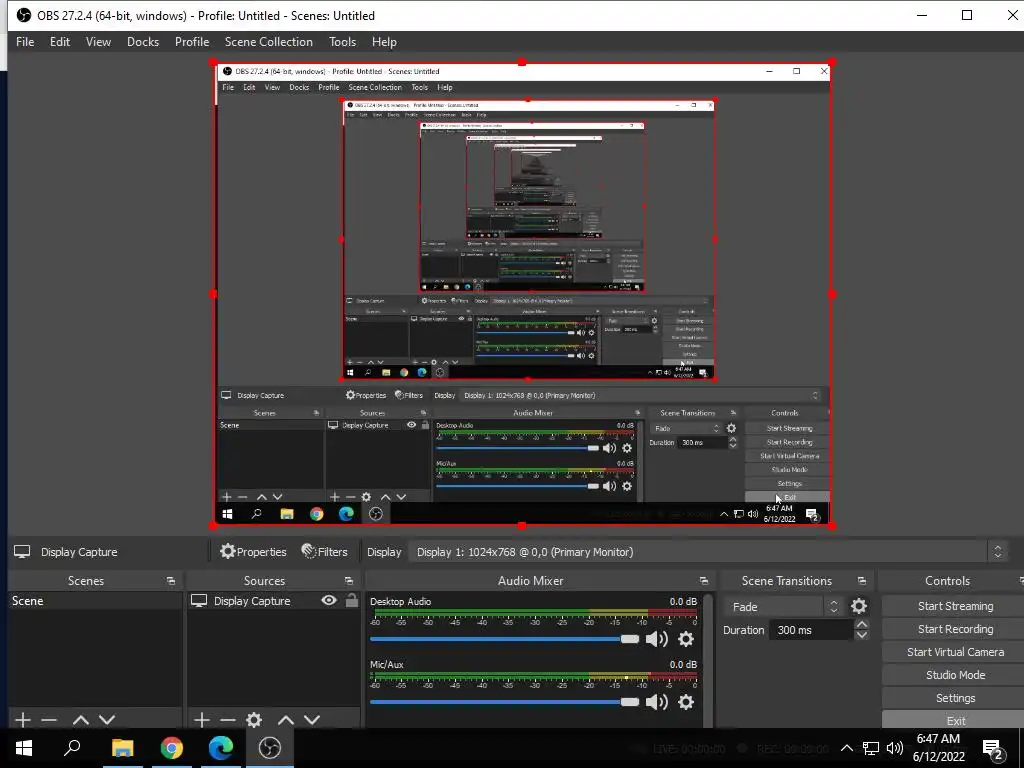Screen dimensions: 1024x768
Task: Click Start Streaming button
Action: (x=955, y=606)
